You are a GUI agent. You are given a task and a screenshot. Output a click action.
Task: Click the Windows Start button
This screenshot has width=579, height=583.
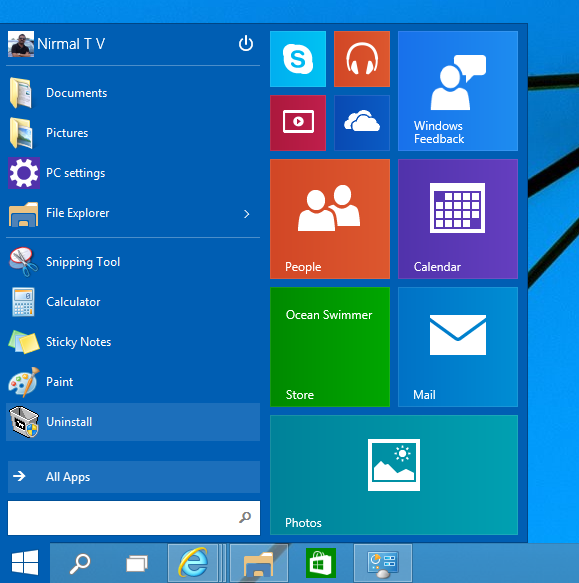tap(25, 563)
